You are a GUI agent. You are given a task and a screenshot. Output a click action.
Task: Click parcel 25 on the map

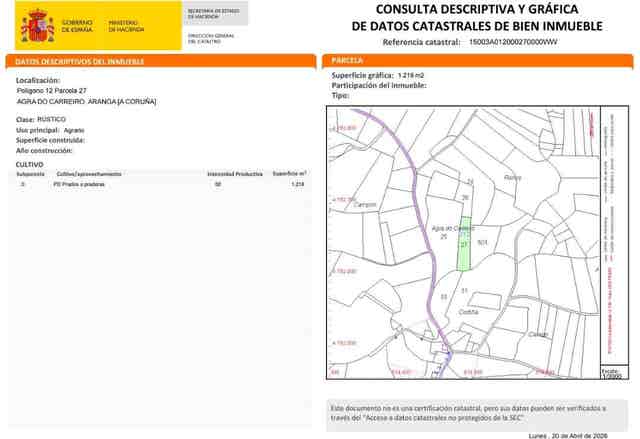tap(443, 237)
